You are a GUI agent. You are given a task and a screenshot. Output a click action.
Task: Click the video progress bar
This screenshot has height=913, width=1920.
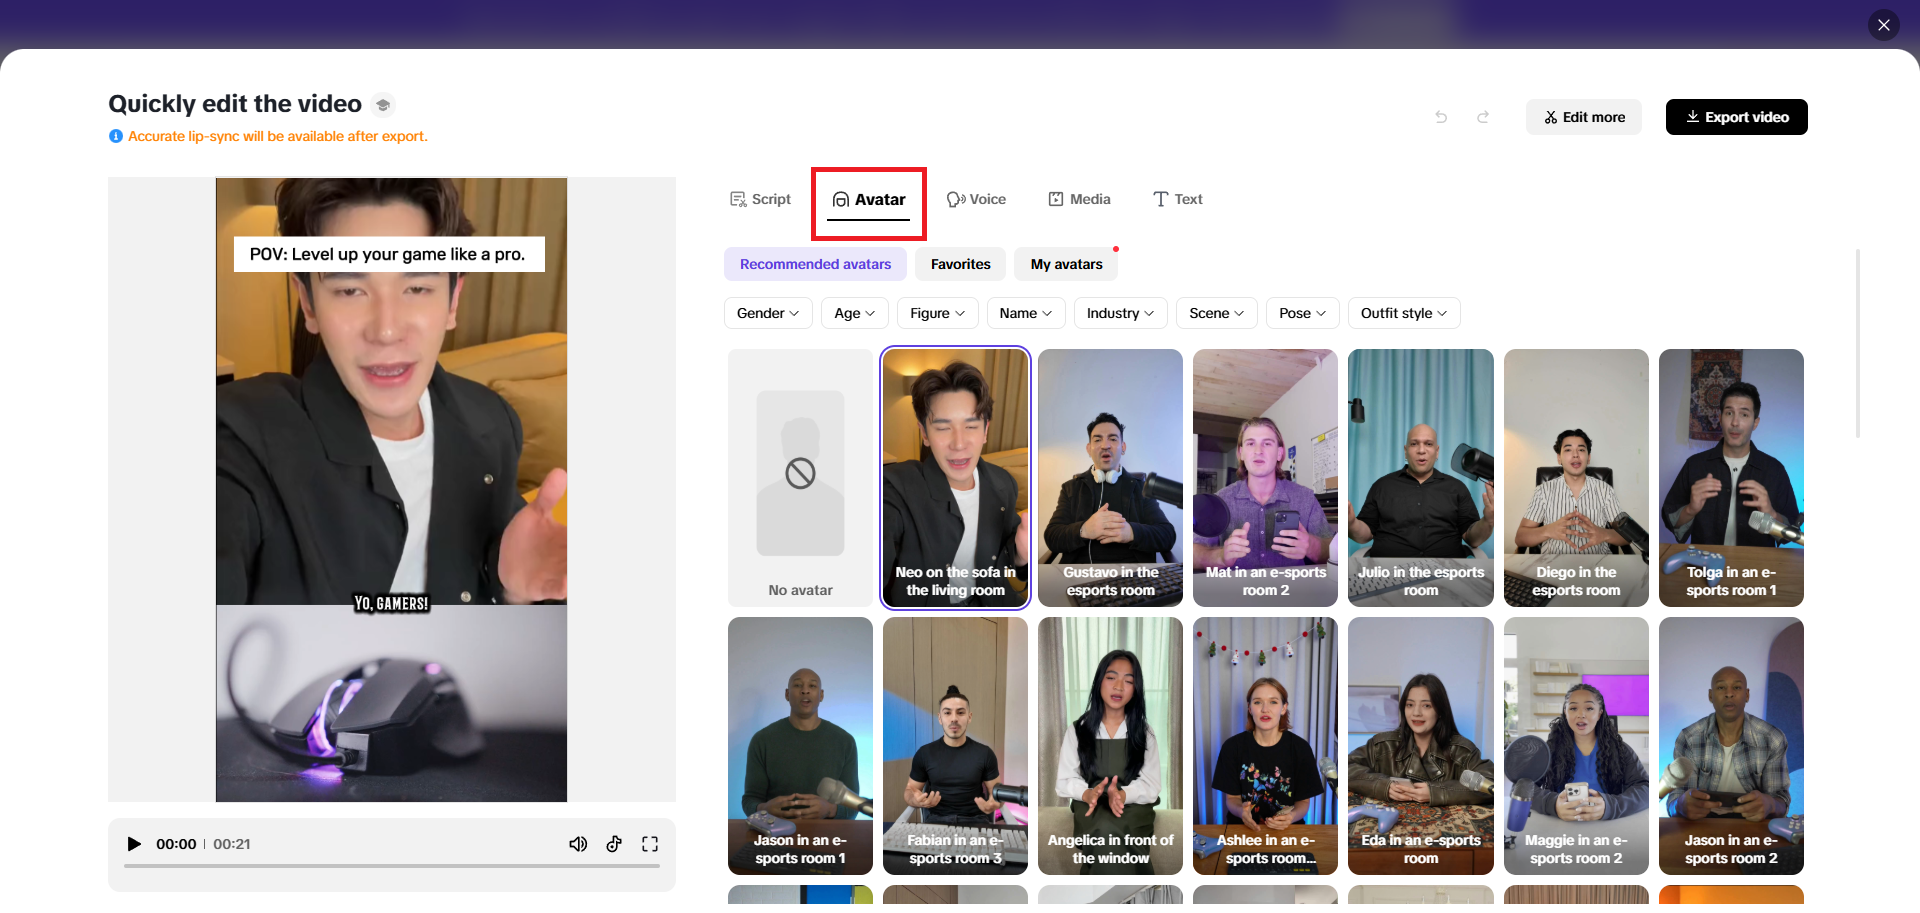point(391,866)
